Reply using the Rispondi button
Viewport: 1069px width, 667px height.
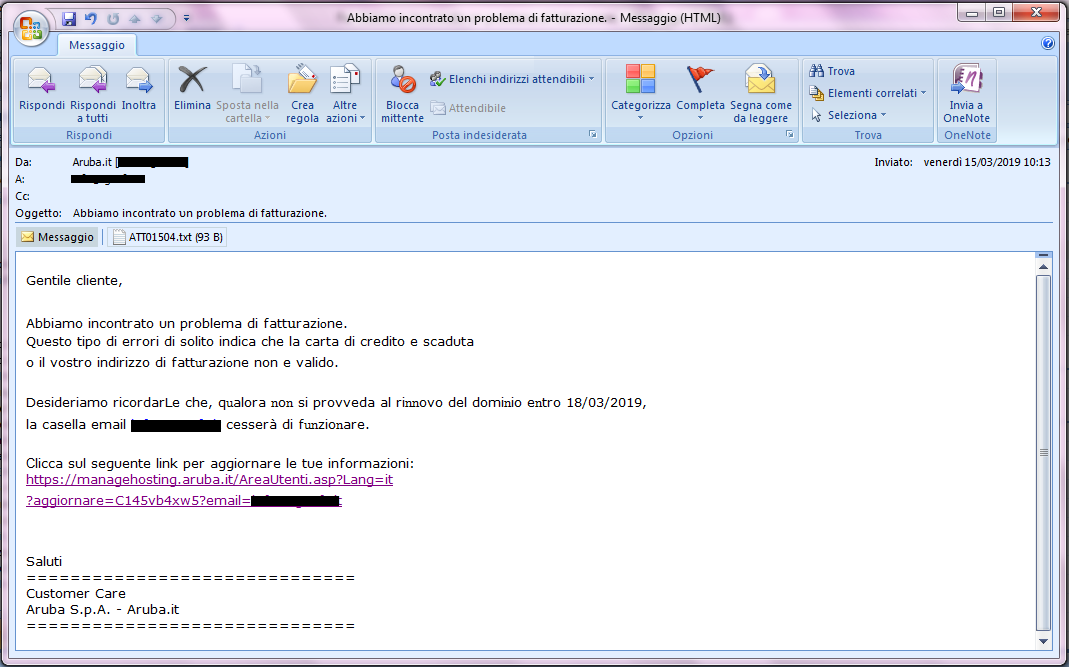[x=42, y=89]
